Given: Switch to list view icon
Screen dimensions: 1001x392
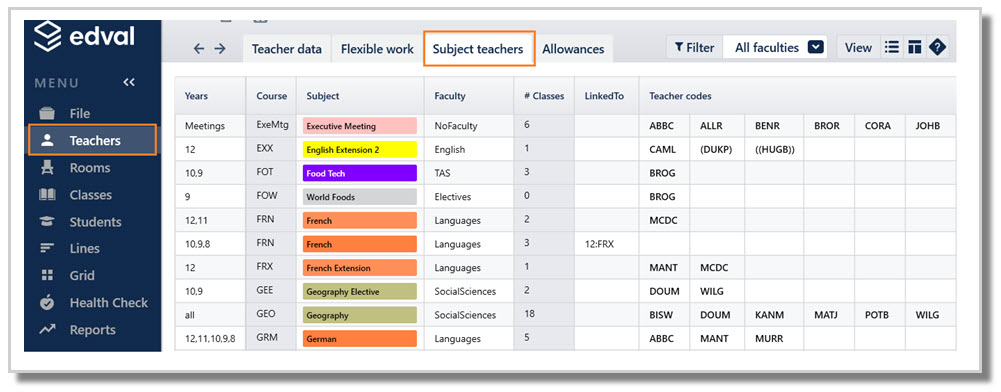Looking at the screenshot, I should pos(892,48).
